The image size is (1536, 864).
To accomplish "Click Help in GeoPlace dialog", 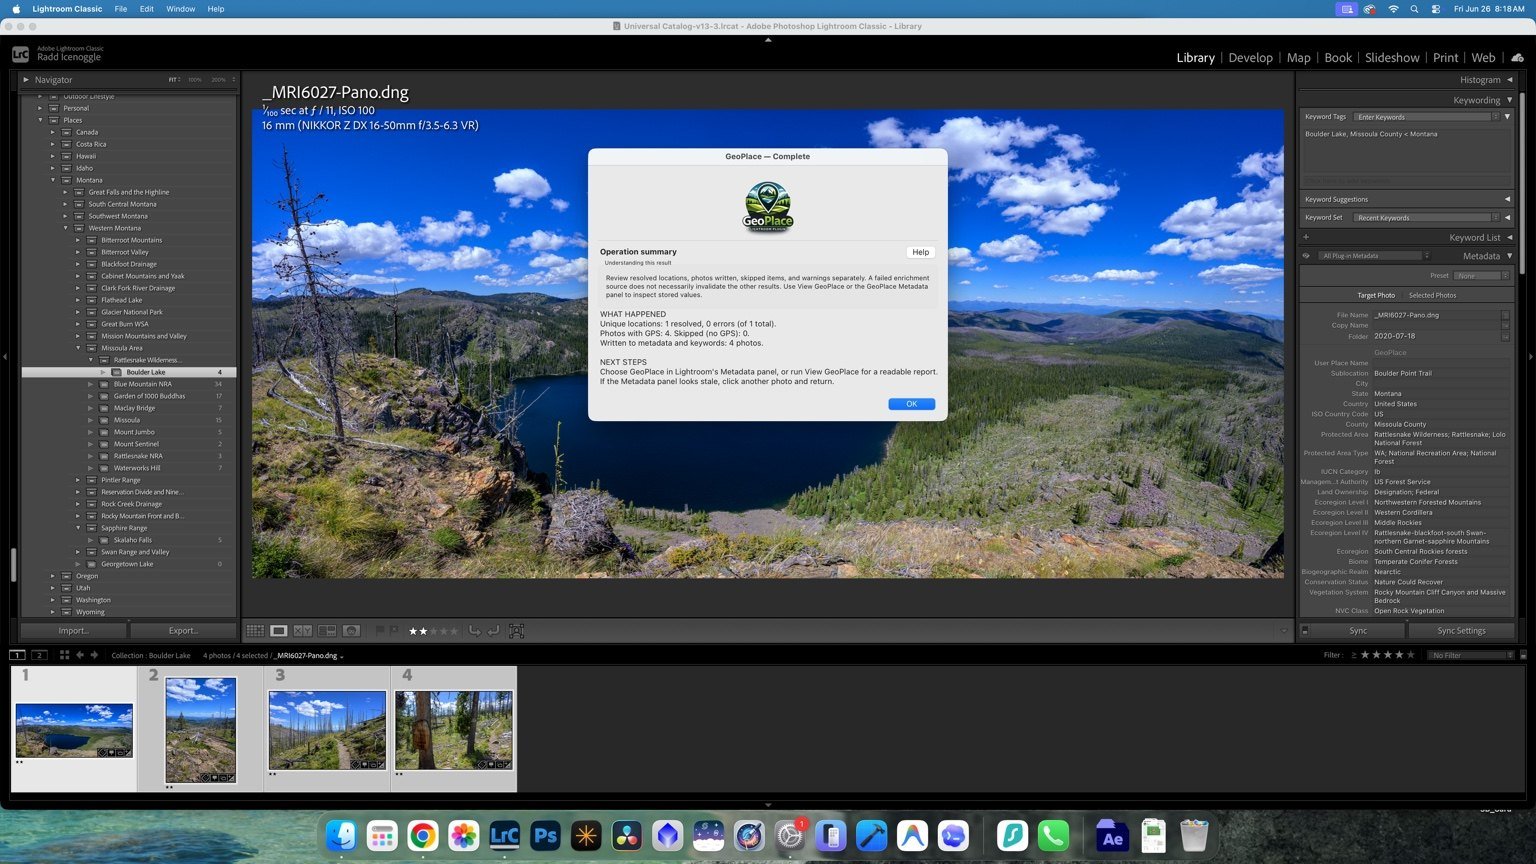I will [x=920, y=252].
